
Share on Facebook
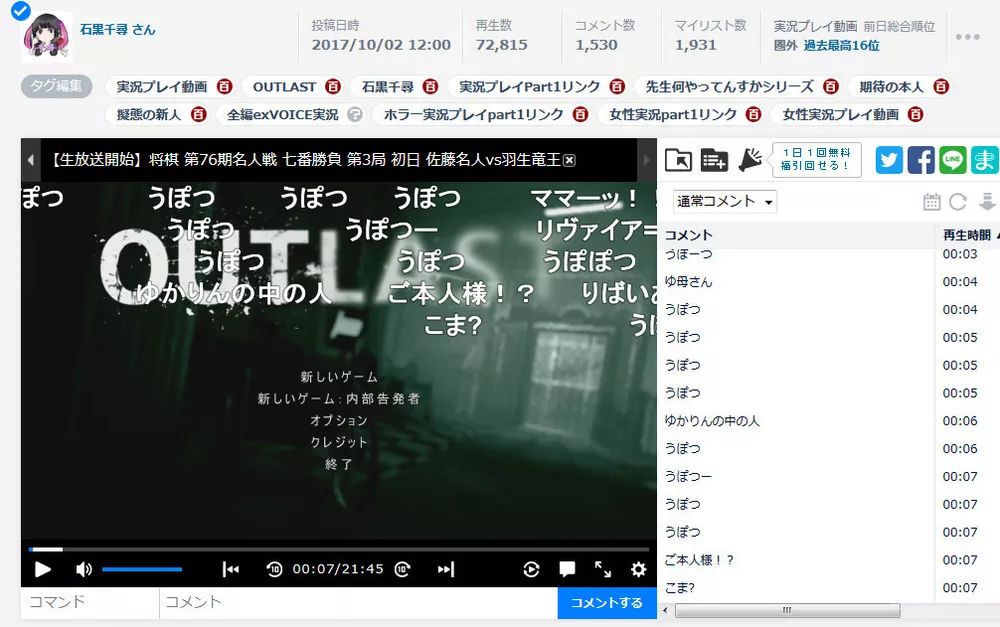click(921, 160)
